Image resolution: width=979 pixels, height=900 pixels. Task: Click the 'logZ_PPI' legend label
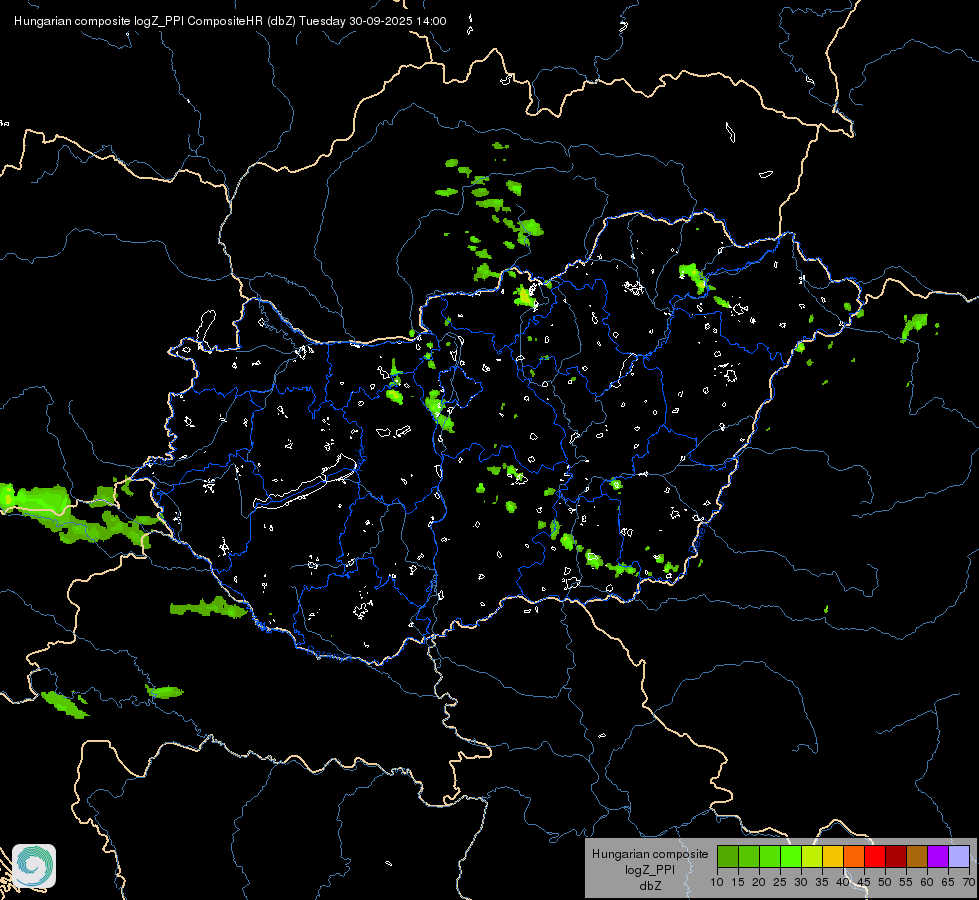click(650, 869)
